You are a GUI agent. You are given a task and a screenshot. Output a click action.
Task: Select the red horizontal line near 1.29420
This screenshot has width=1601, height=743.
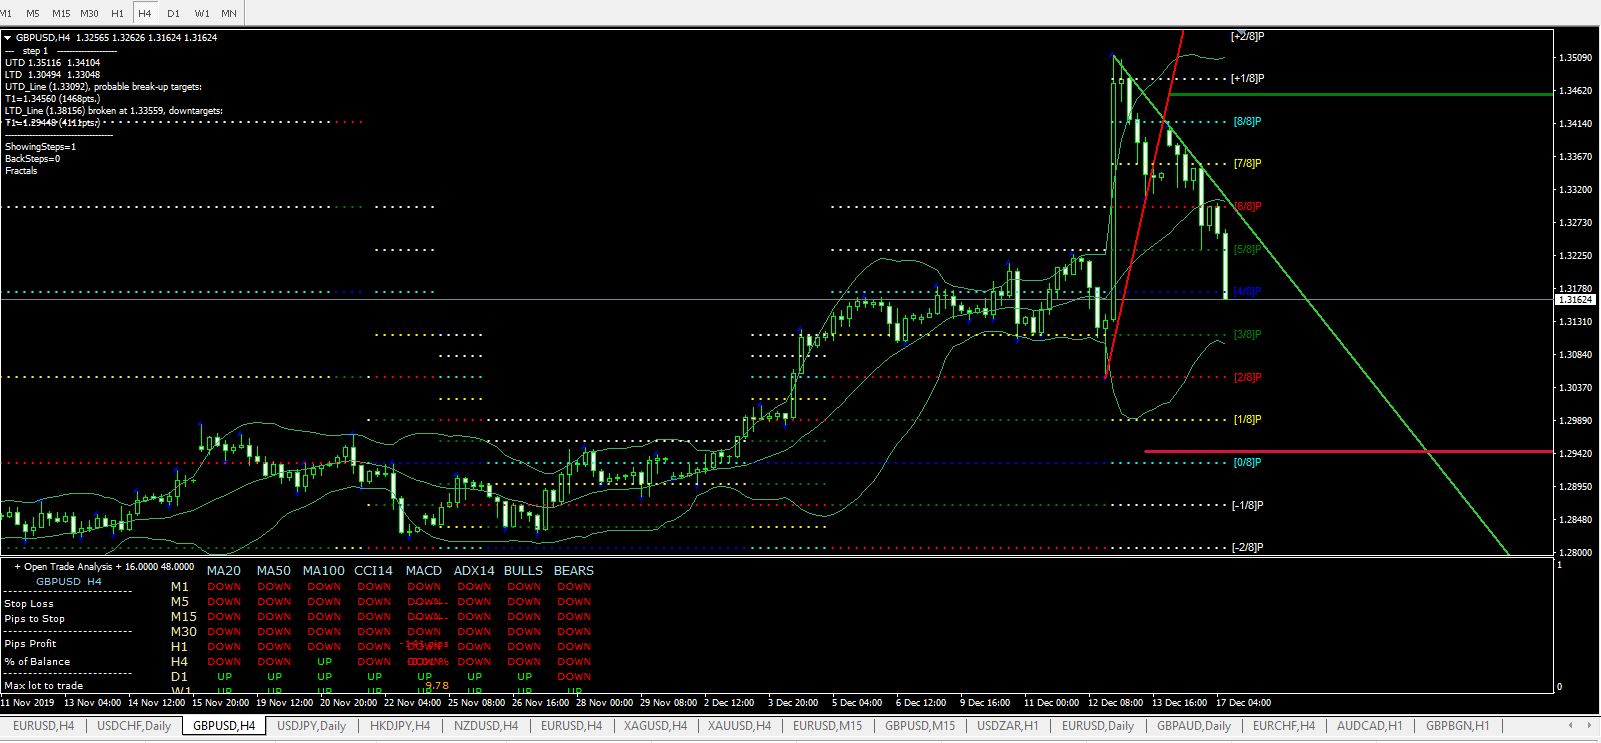[x=1348, y=452]
